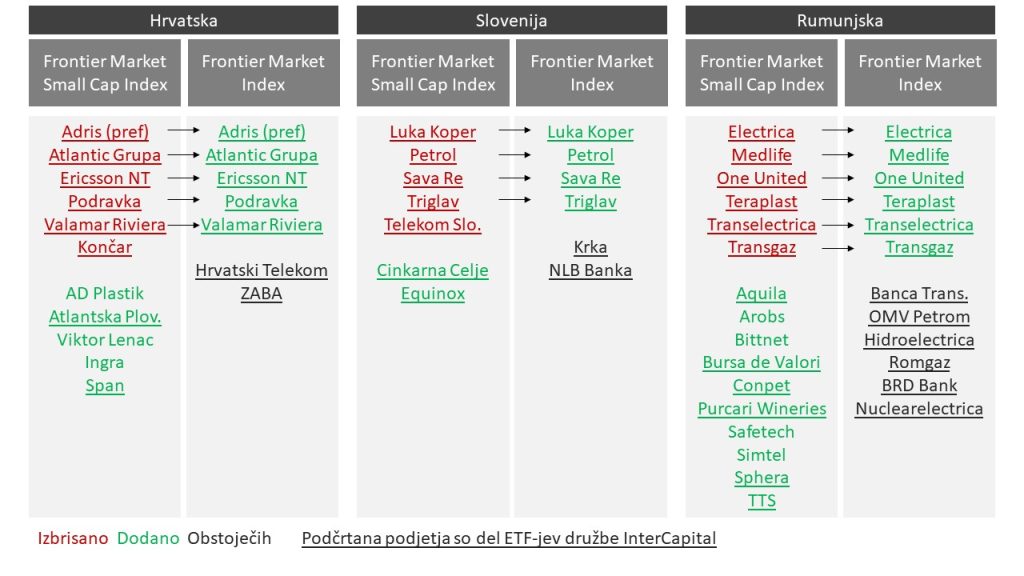Select the NLB Banka entry

(590, 270)
